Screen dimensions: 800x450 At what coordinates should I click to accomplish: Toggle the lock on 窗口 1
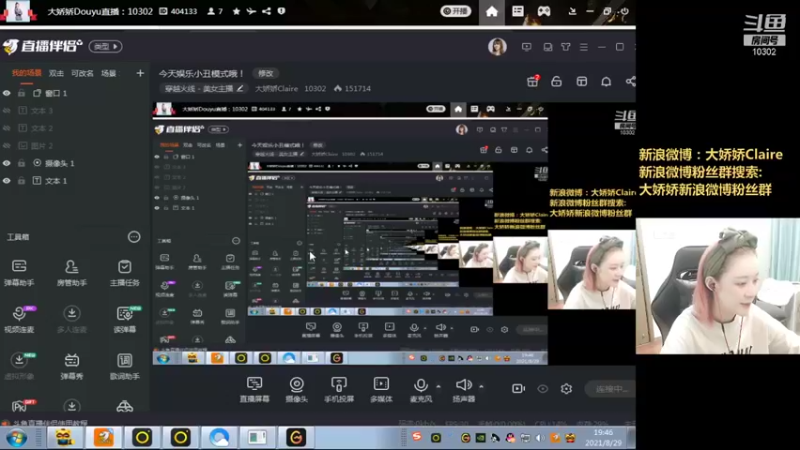pos(21,93)
